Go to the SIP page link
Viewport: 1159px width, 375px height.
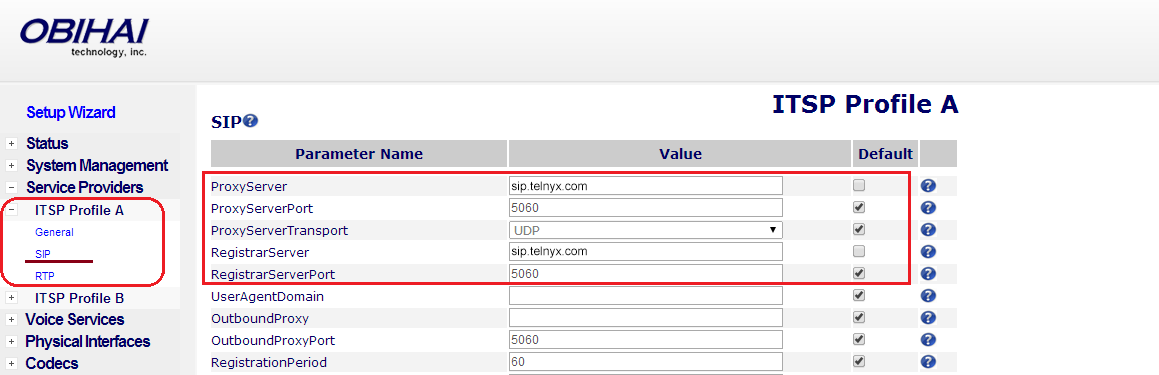point(42,254)
